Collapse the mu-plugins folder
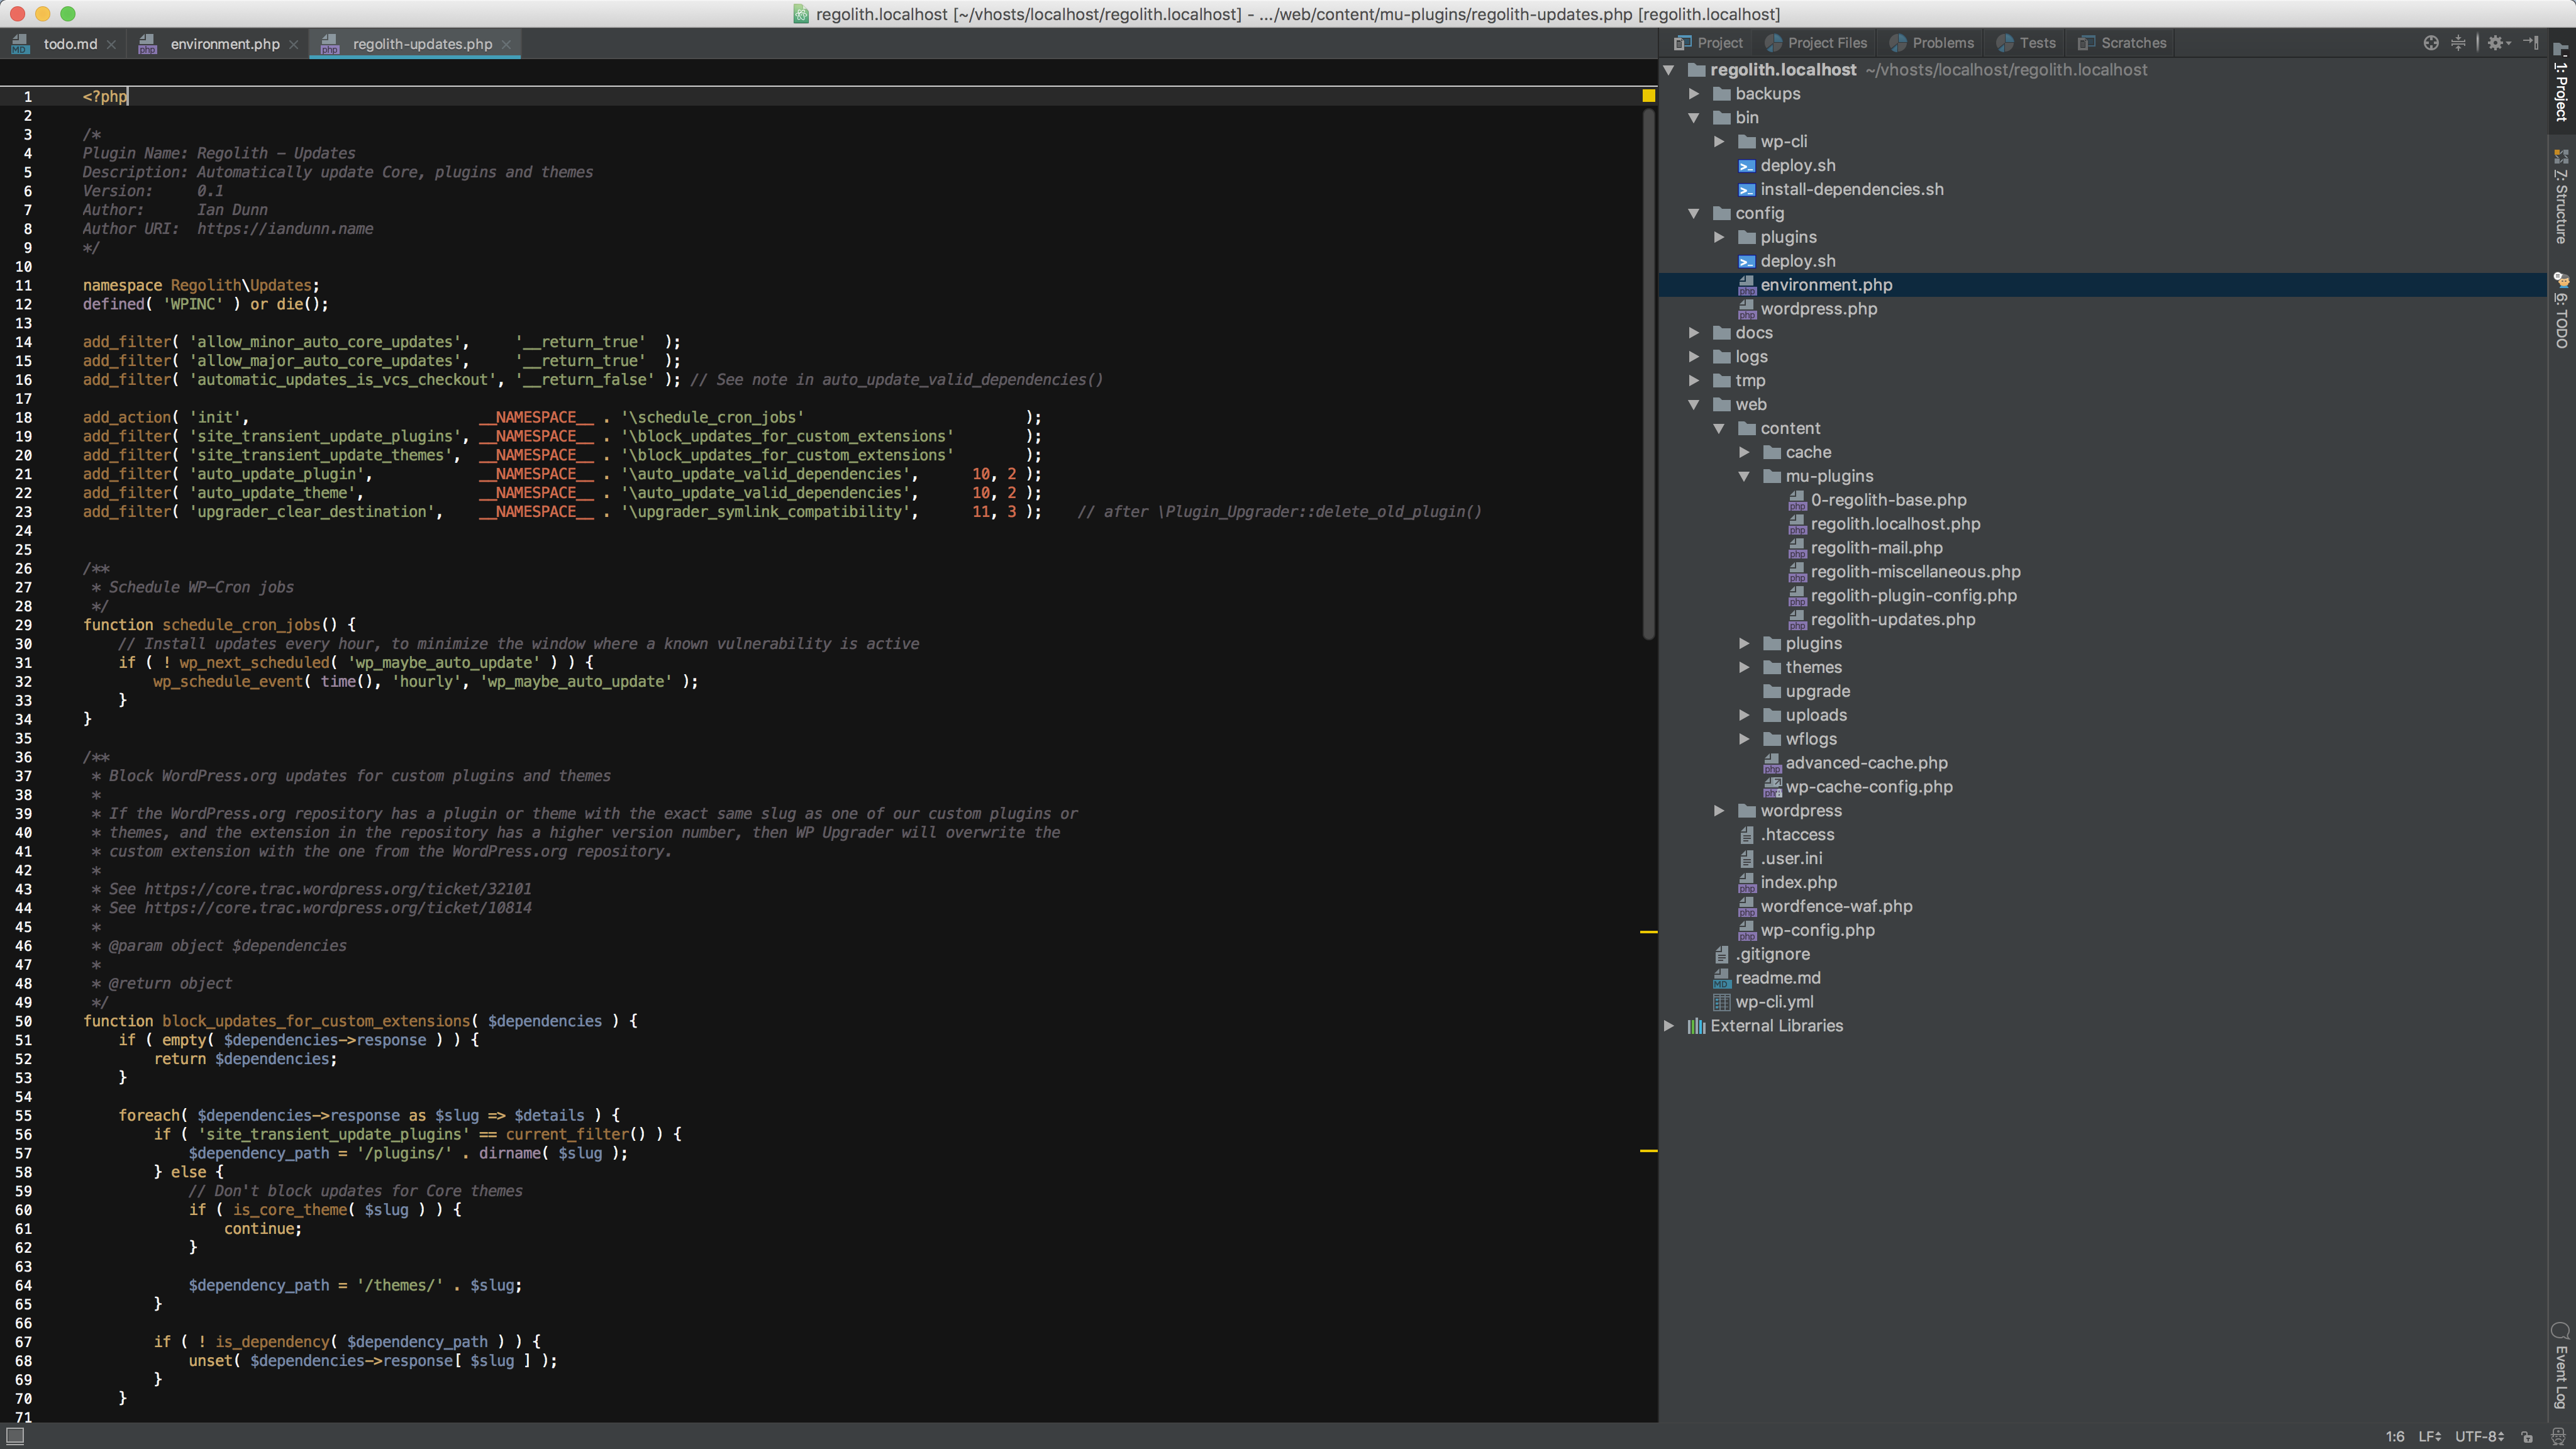Image resolution: width=2576 pixels, height=1449 pixels. pos(1744,476)
